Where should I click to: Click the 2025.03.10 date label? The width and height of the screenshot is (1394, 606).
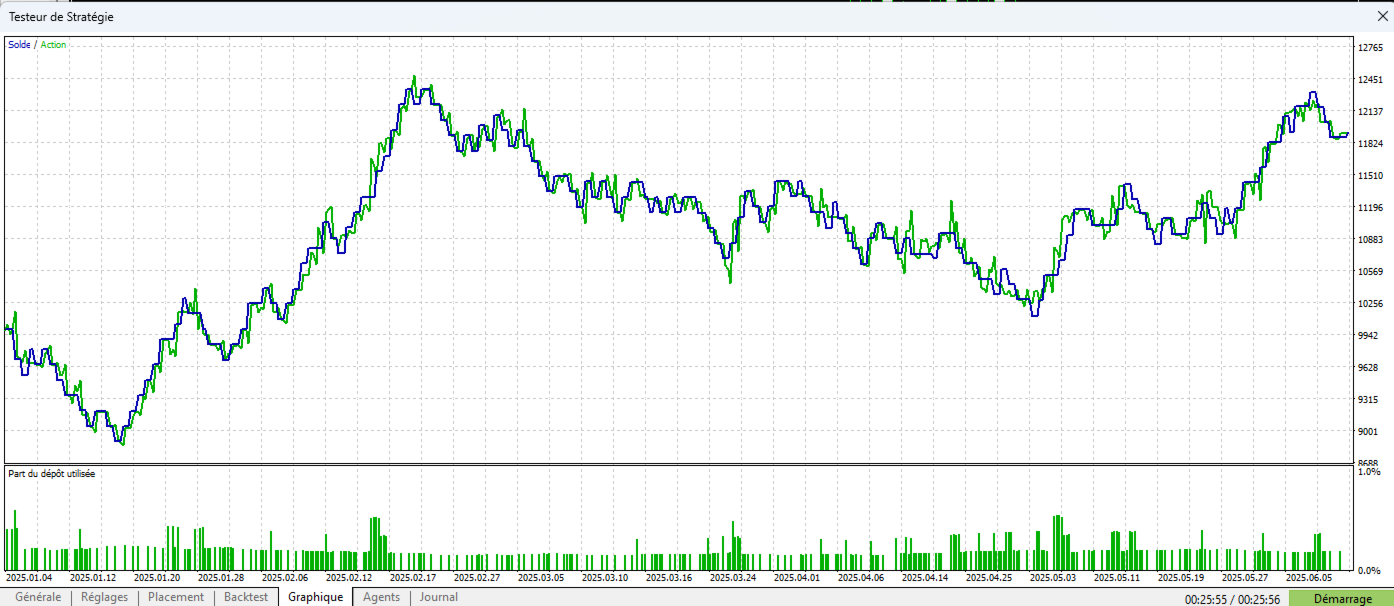605,577
